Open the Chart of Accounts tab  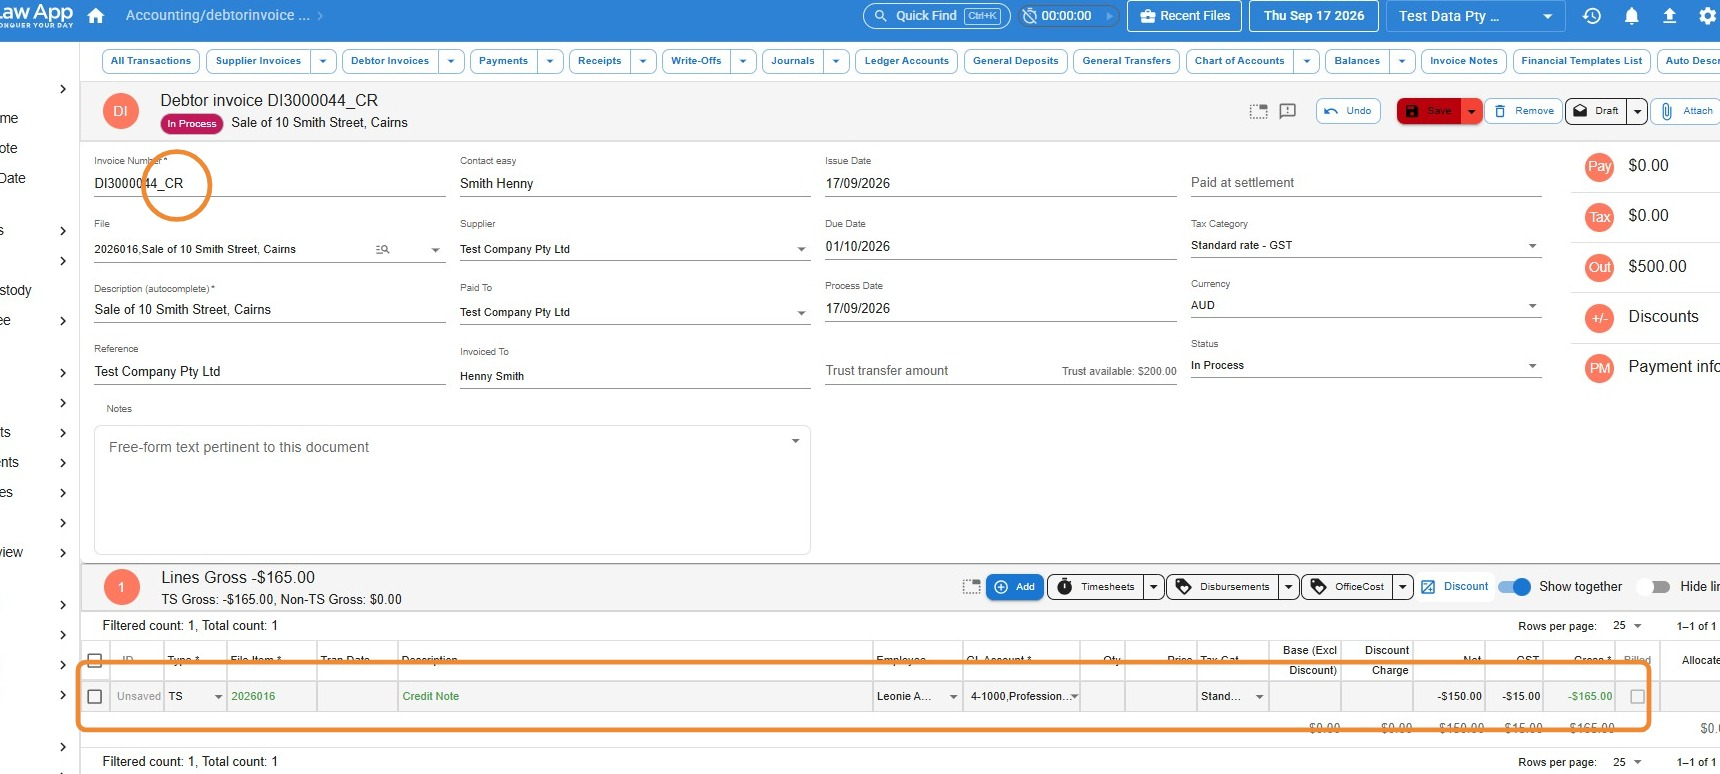click(x=1239, y=61)
